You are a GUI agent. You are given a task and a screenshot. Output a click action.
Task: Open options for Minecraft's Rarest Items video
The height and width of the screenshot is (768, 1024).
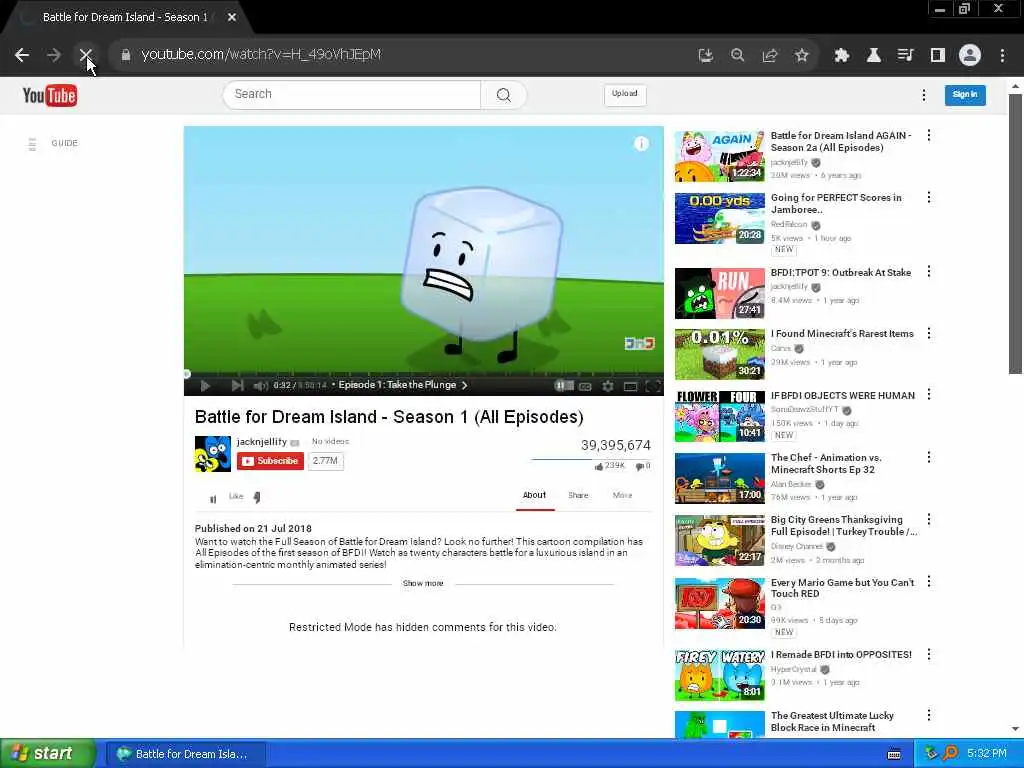click(929, 334)
